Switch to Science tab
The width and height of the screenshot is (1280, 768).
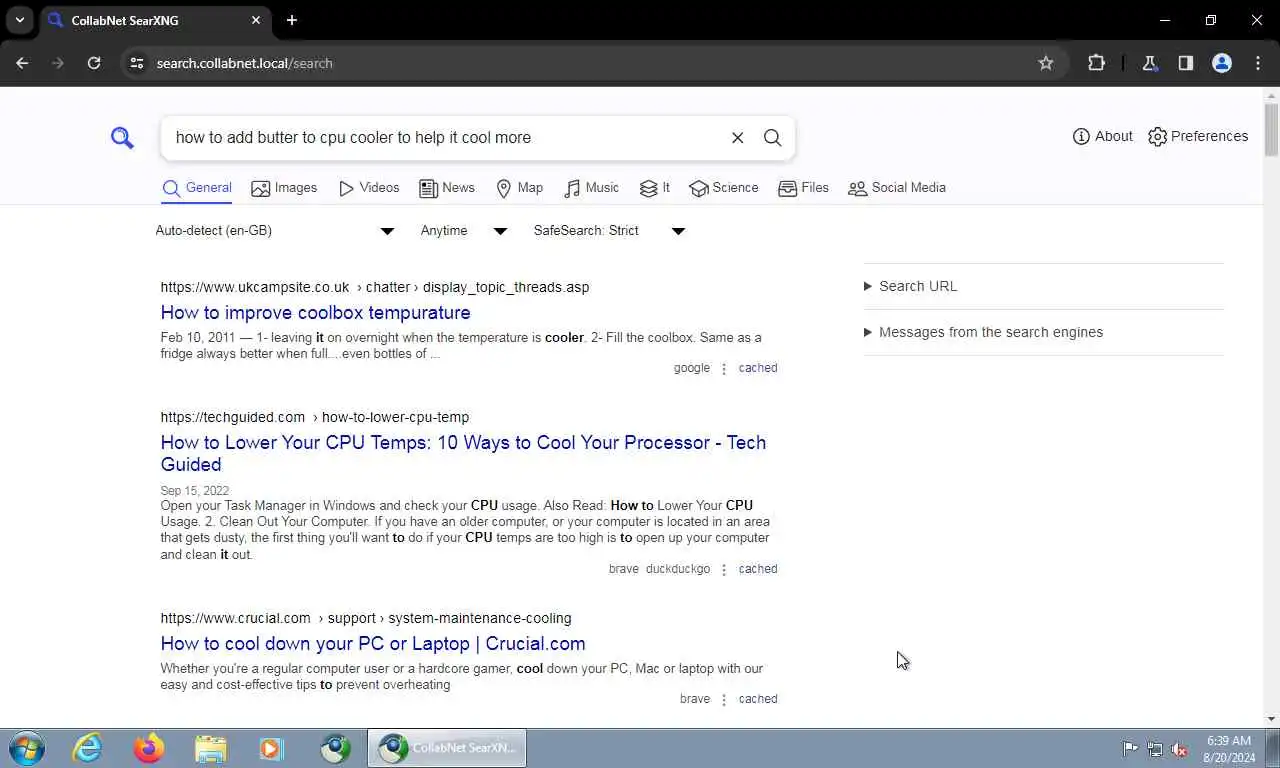[x=724, y=188]
